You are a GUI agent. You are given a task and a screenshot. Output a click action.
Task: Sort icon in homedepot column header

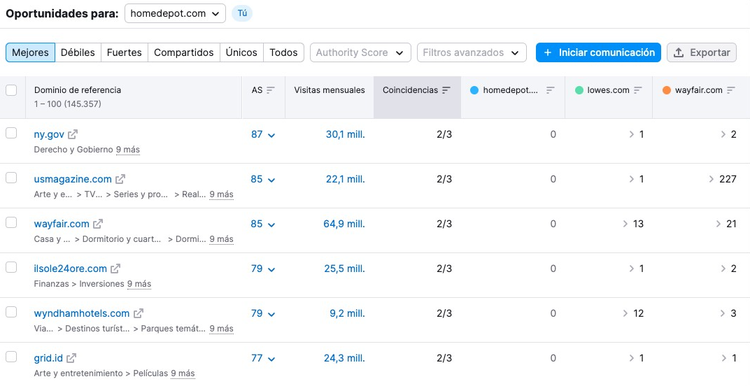[x=550, y=90]
